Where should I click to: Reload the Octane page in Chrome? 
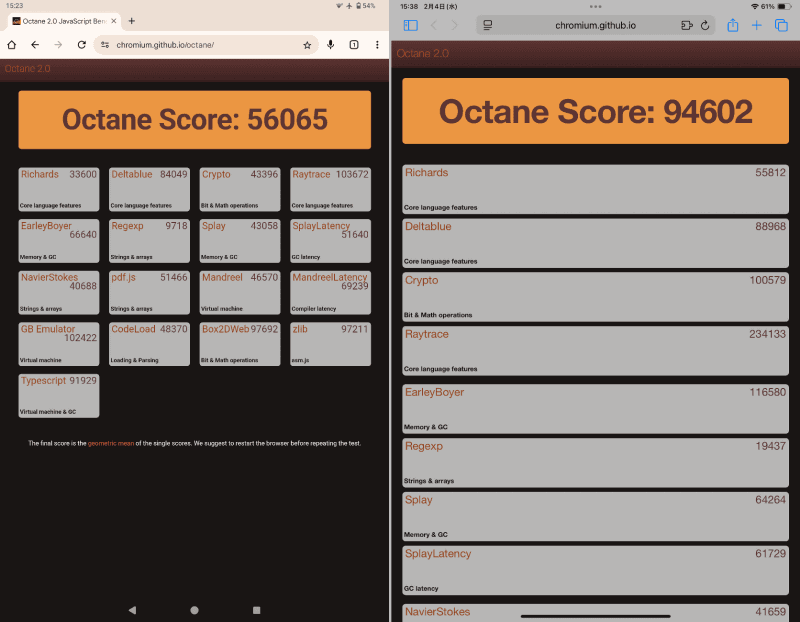81,45
